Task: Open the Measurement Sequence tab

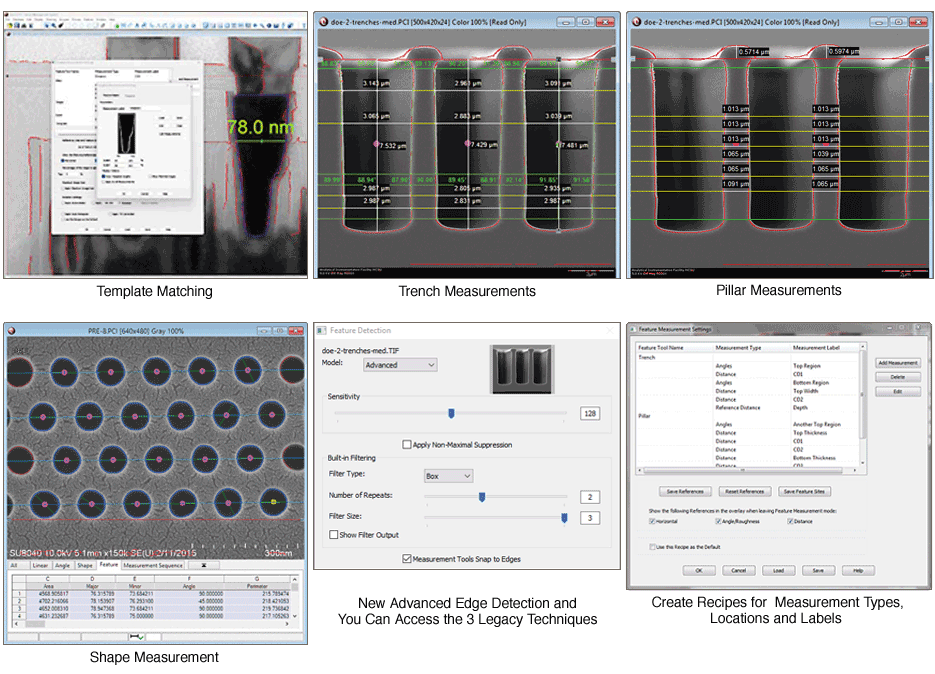Action: tap(153, 565)
